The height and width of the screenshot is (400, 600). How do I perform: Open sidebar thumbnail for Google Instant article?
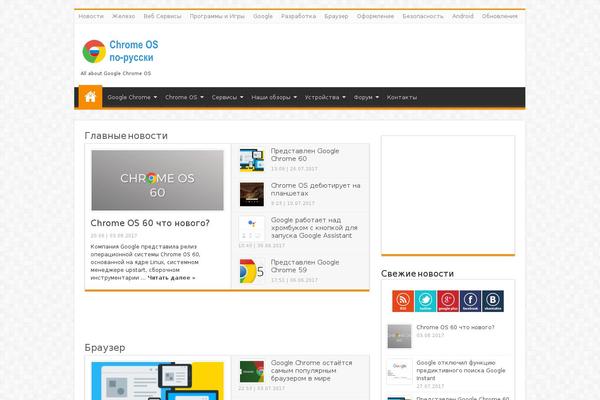(x=399, y=371)
